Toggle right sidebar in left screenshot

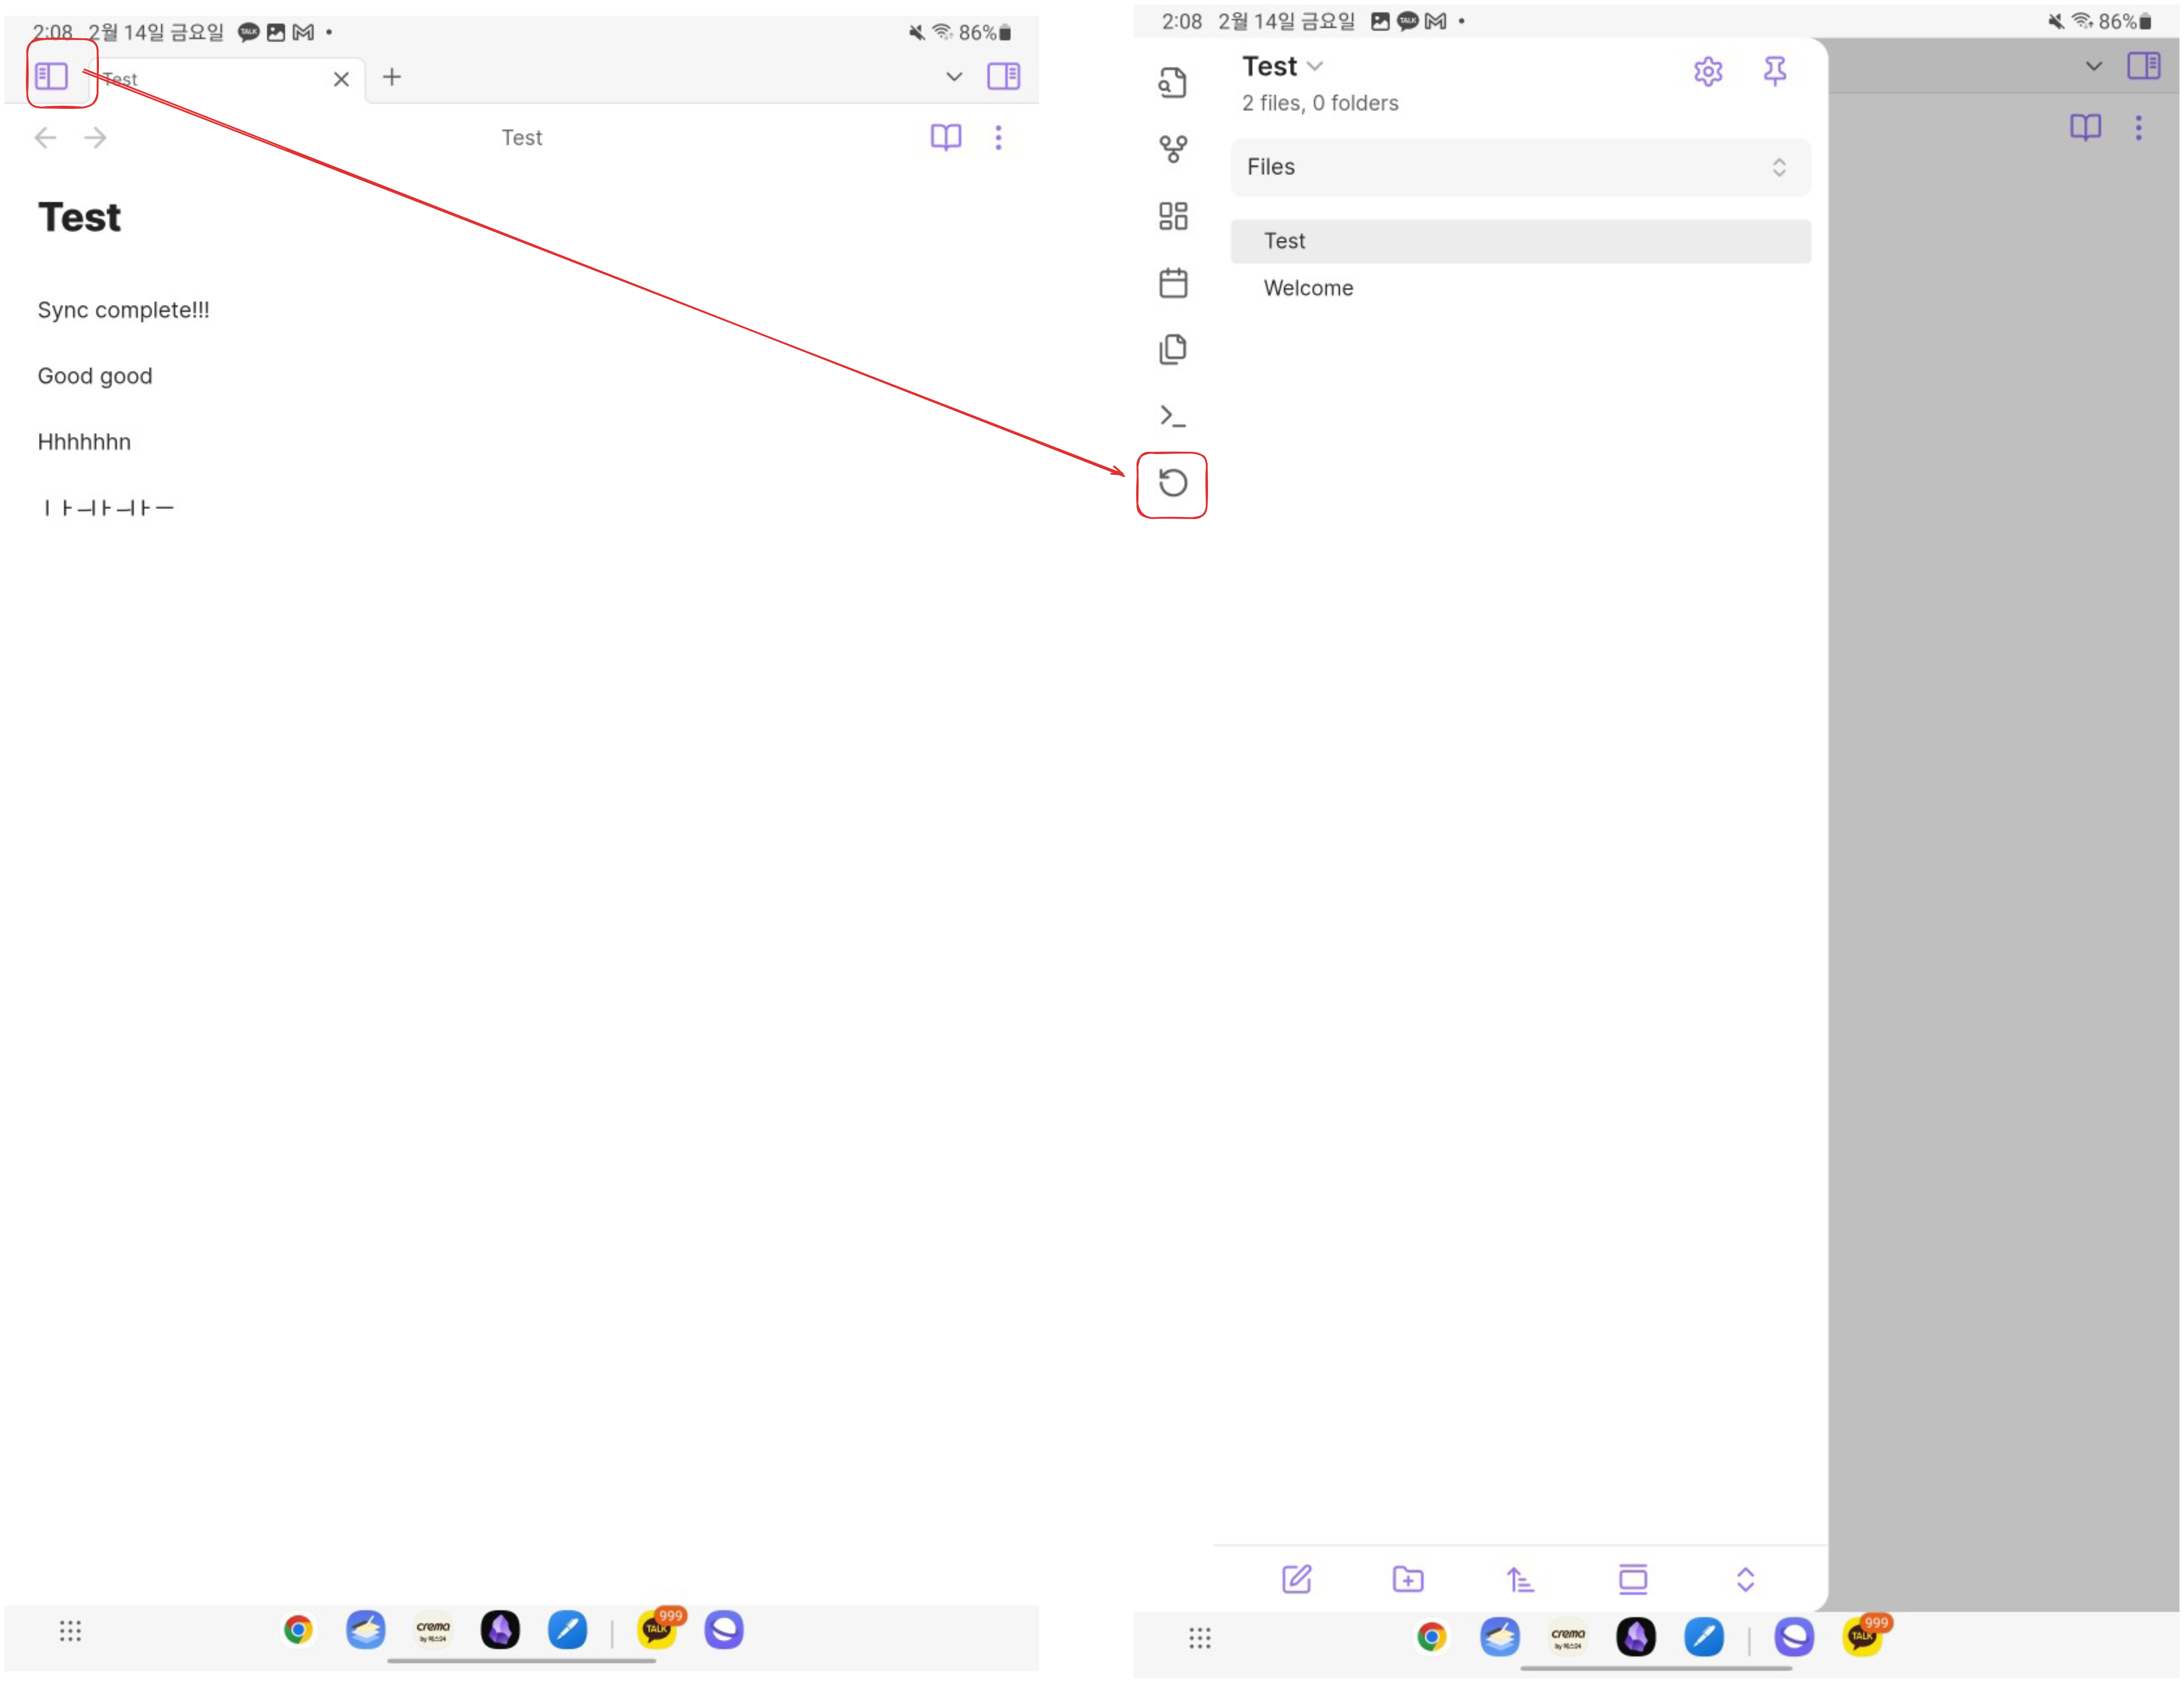1003,76
